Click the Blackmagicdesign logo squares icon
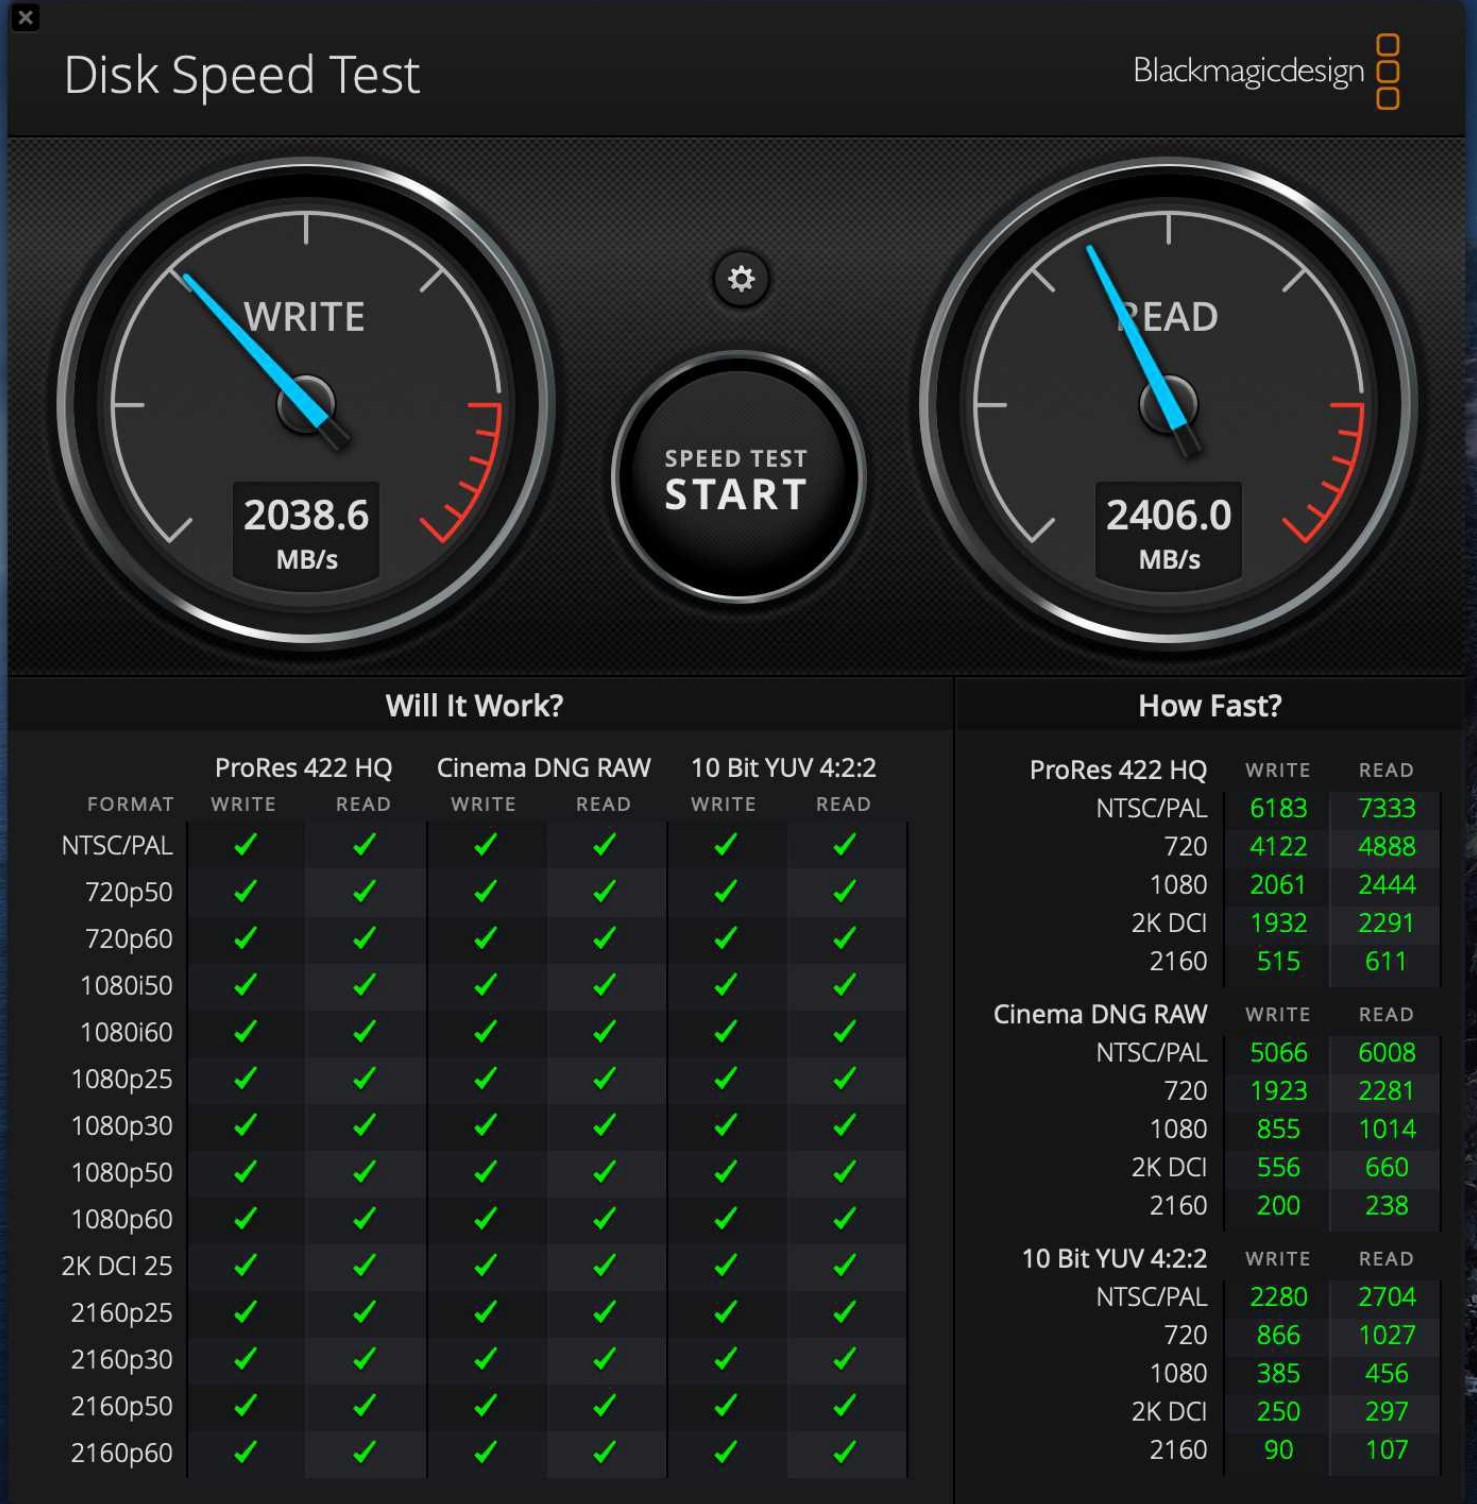The height and width of the screenshot is (1504, 1477). point(1387,71)
